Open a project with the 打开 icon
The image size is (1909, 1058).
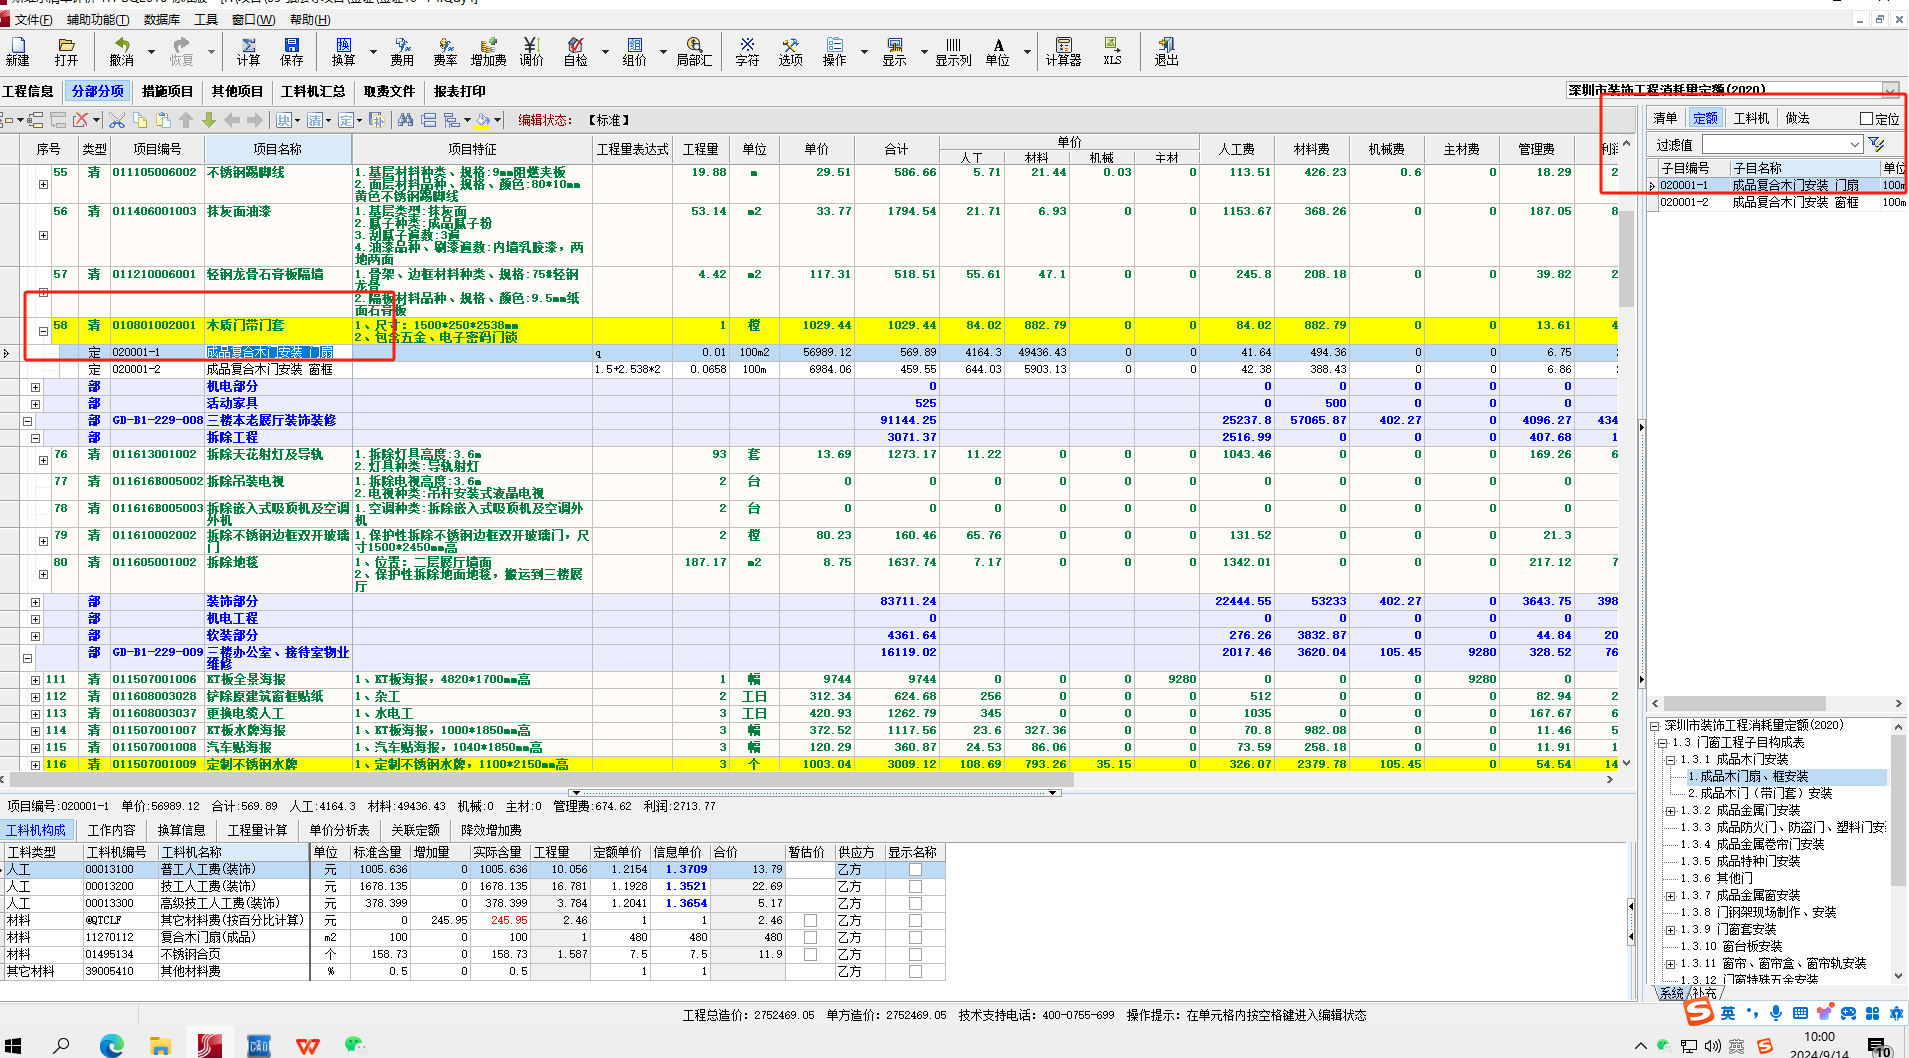[66, 51]
